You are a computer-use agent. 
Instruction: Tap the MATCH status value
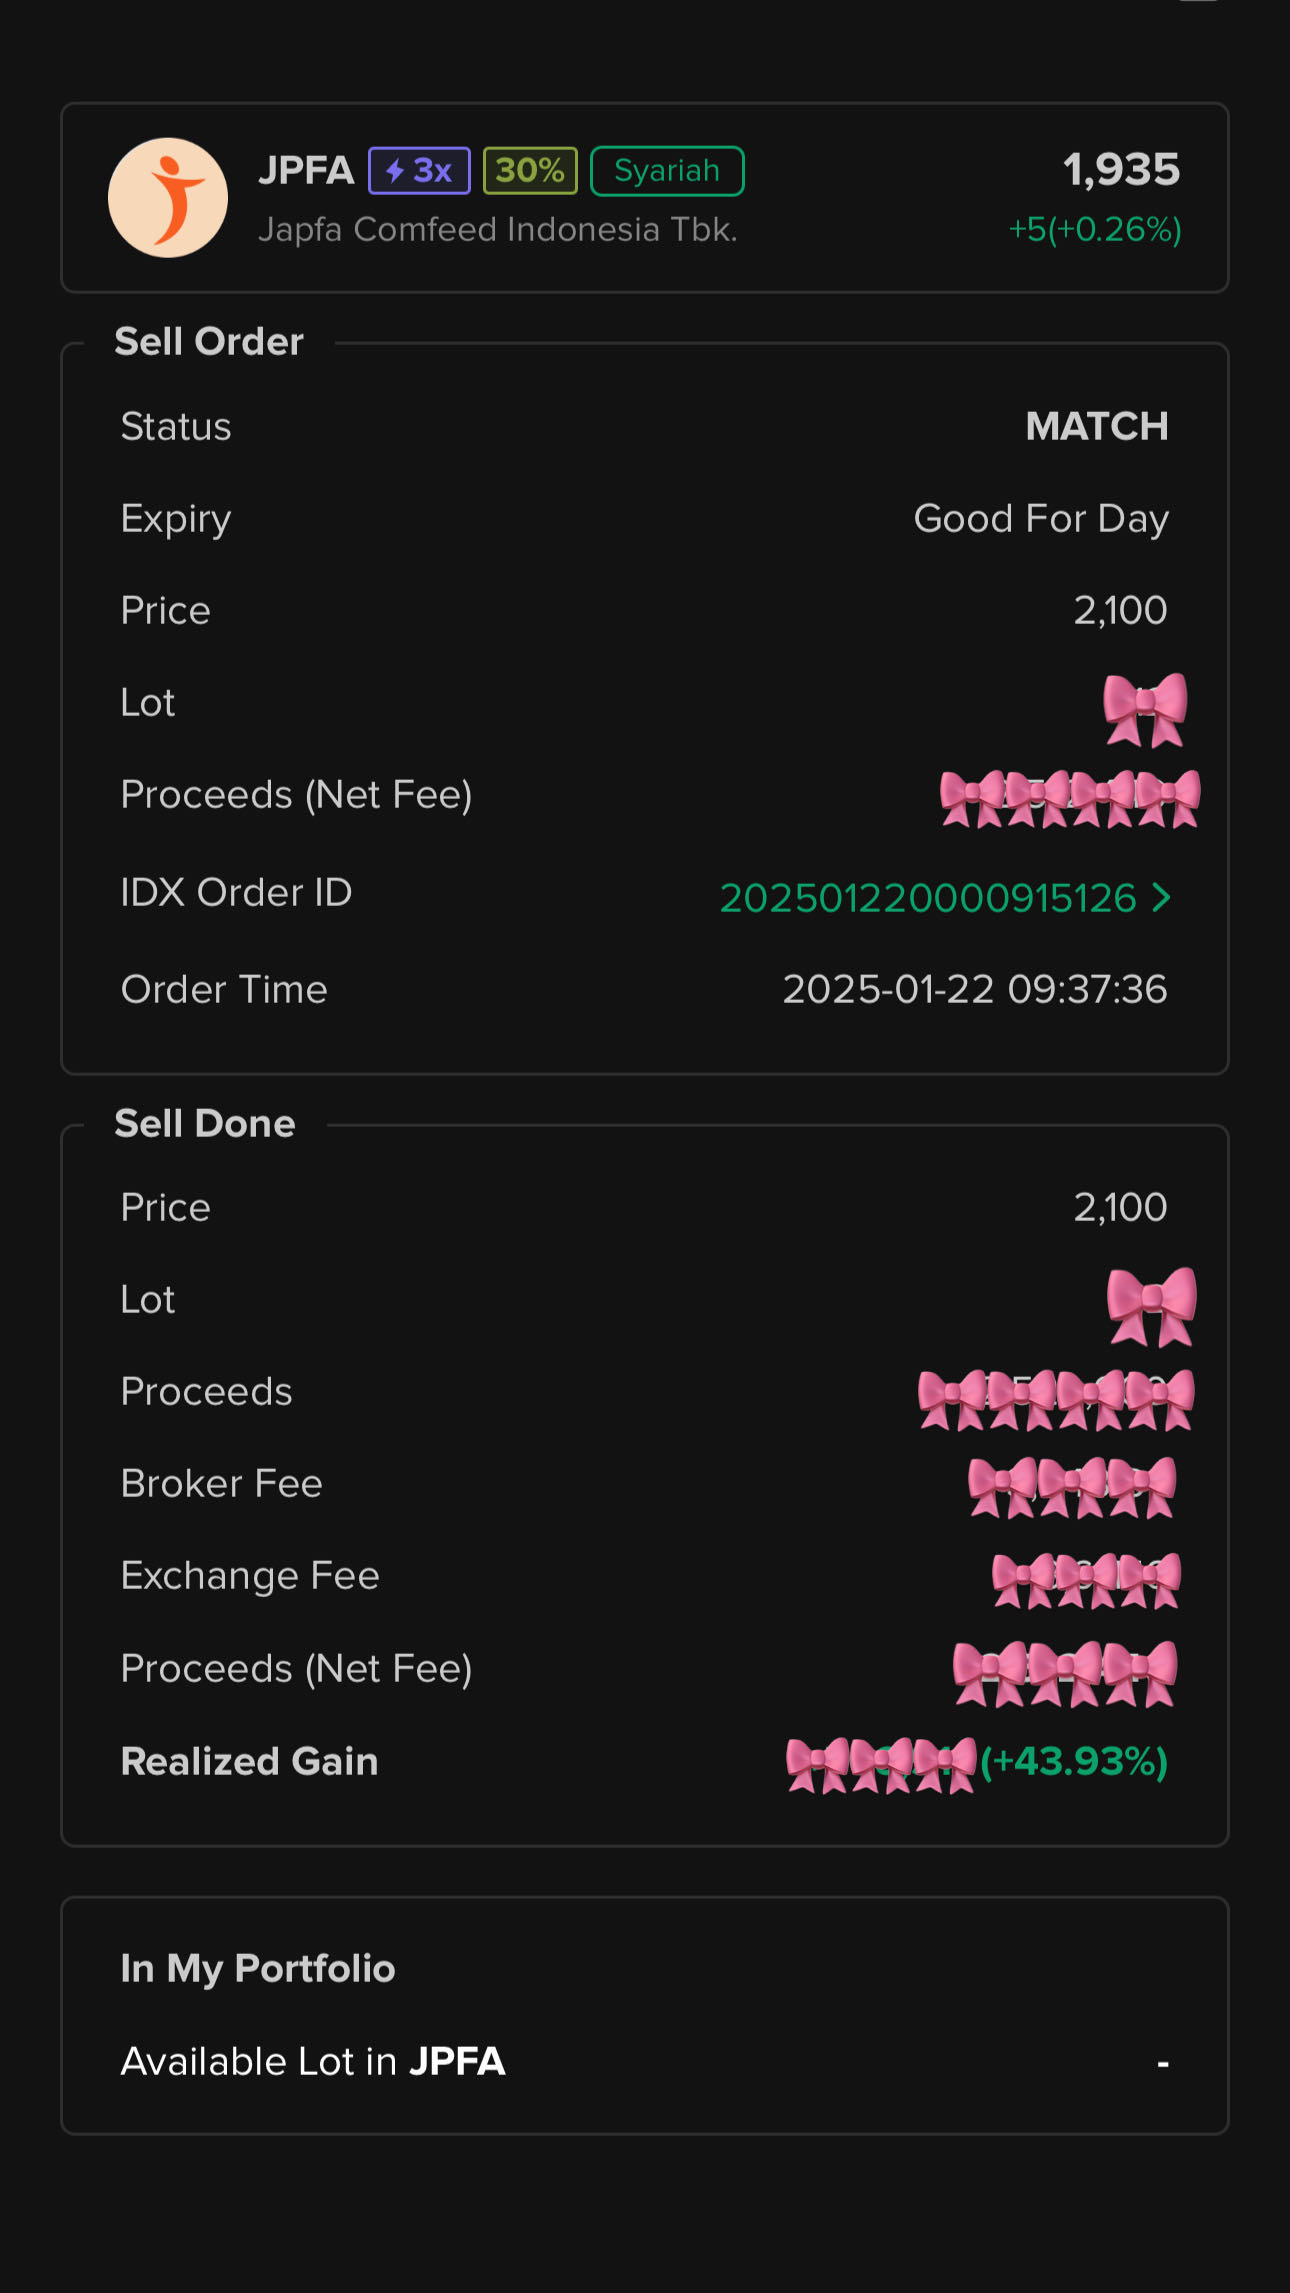coord(1096,427)
